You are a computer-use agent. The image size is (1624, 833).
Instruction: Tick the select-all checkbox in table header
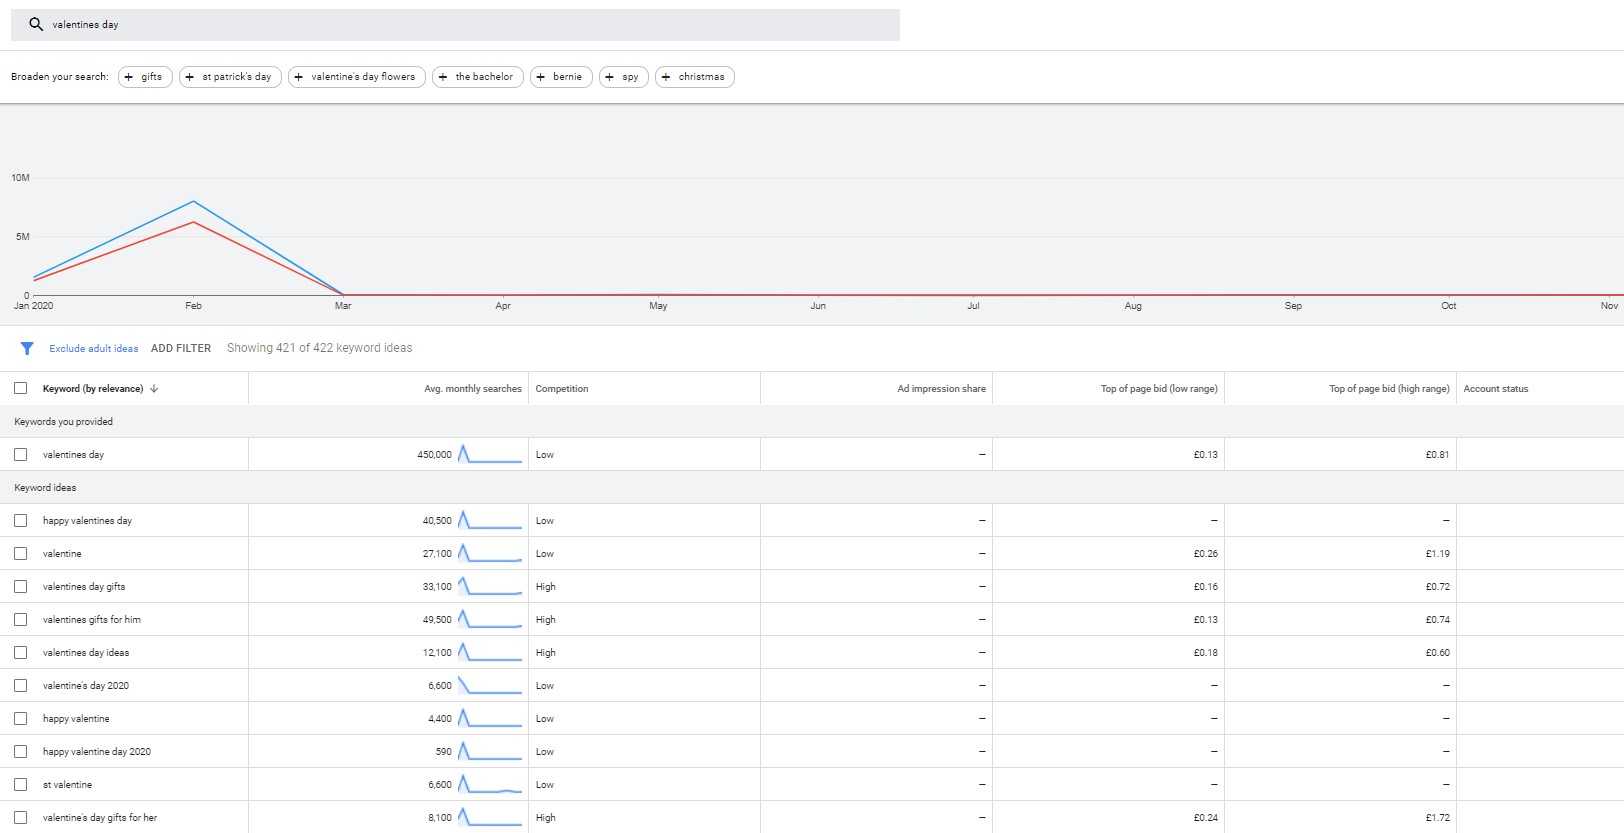(20, 388)
